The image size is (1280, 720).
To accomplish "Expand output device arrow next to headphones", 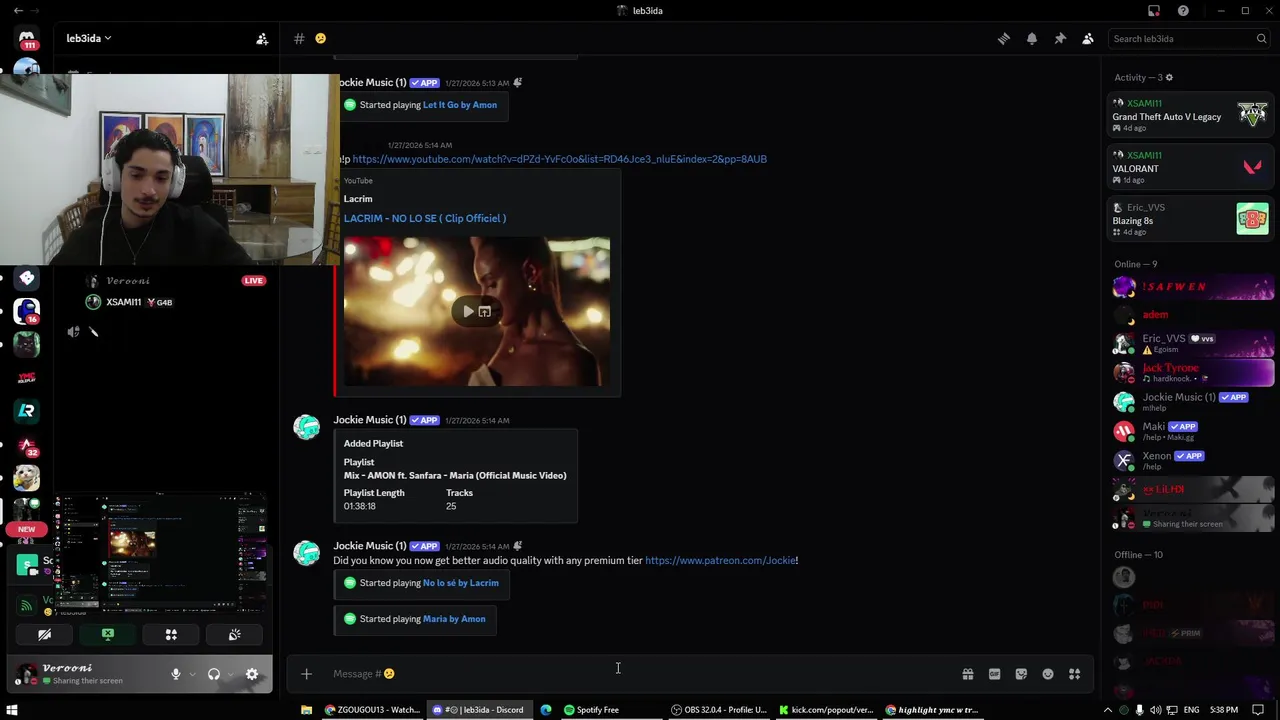I will click(x=230, y=675).
